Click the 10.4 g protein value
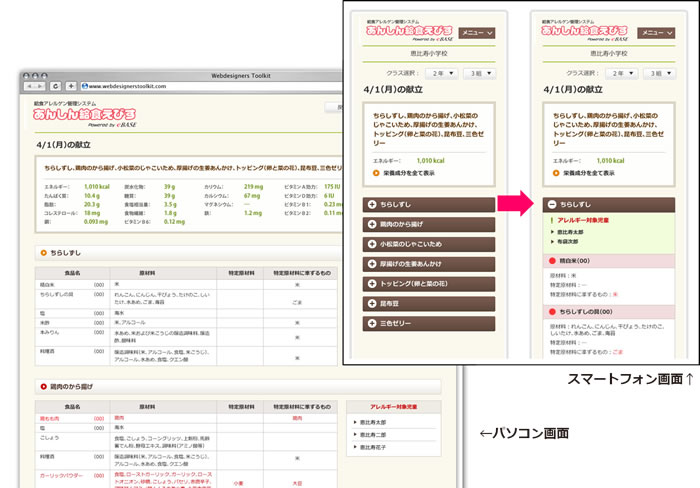 point(92,196)
